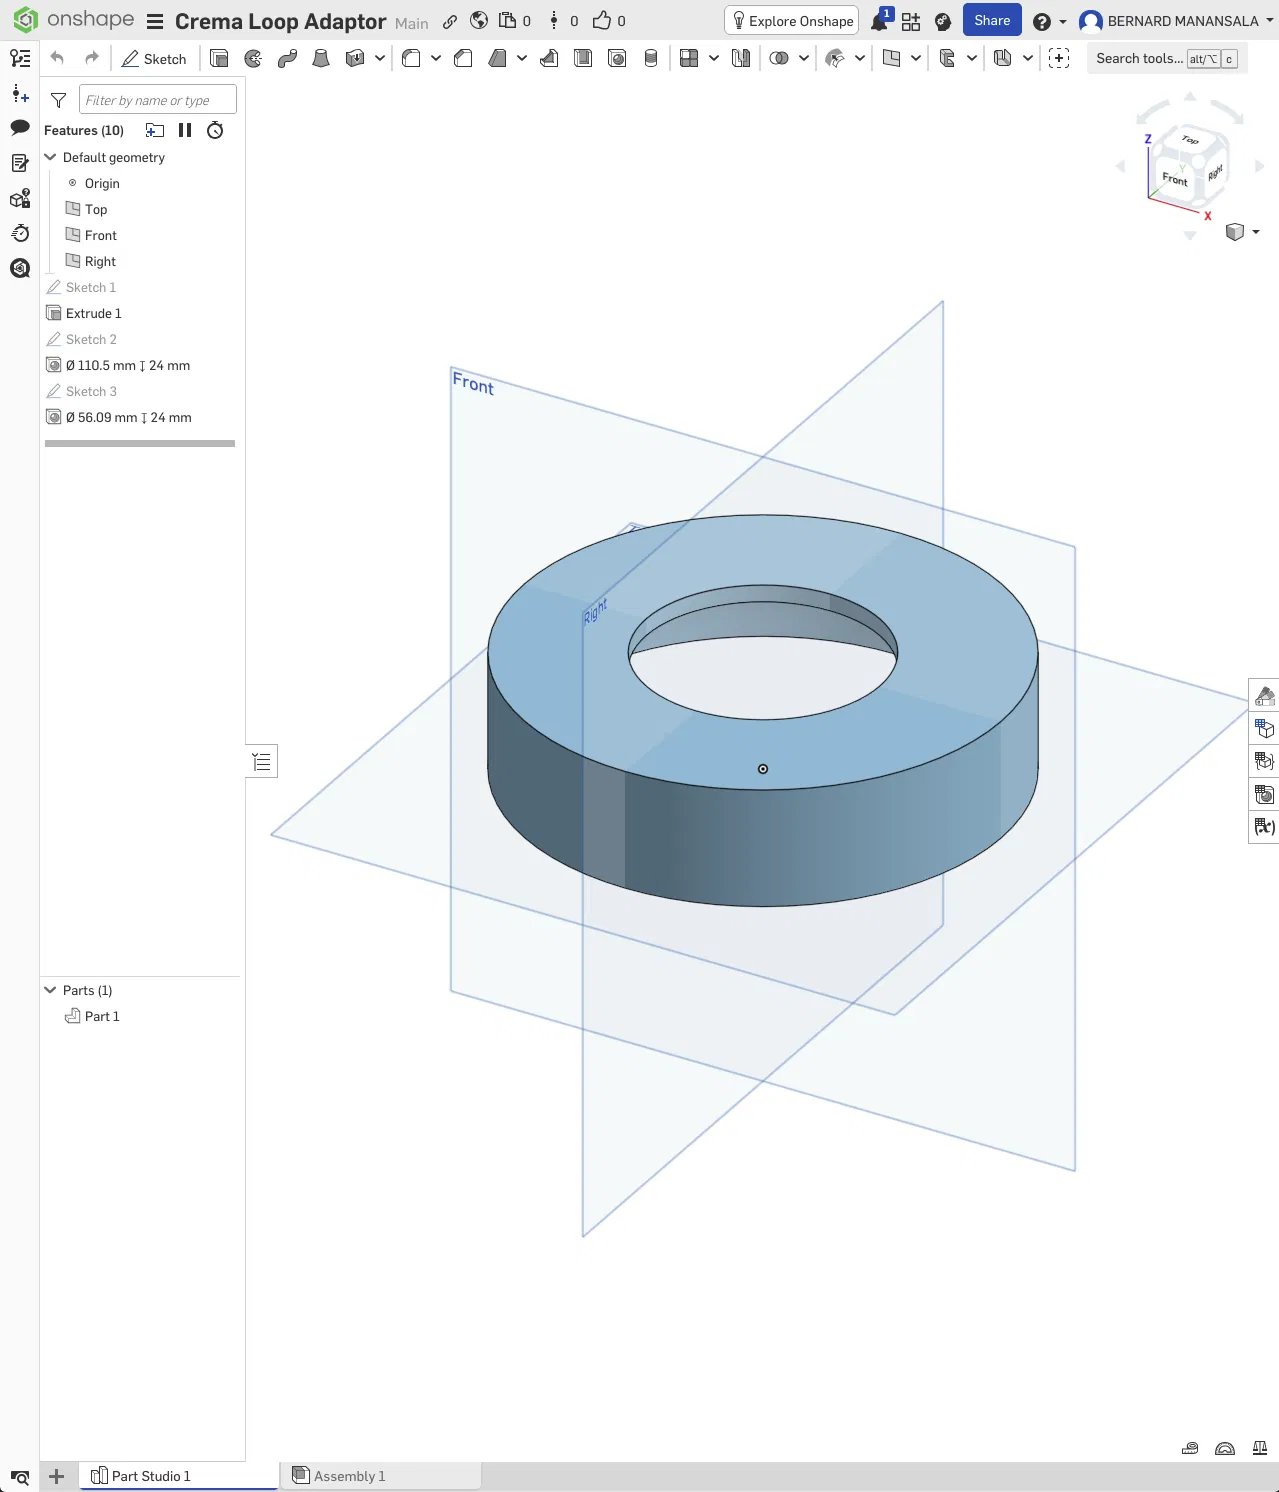The image size is (1279, 1492).
Task: Open the Fillet tool dropdown arrow
Action: coord(436,59)
